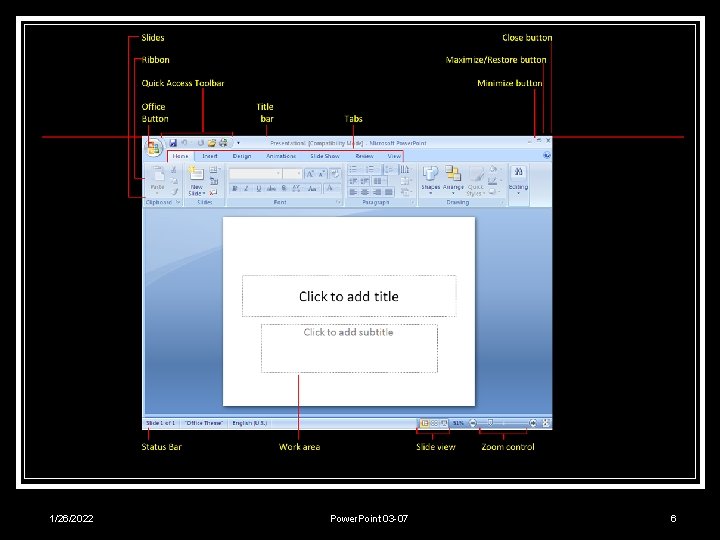Open the Editing group dropdown

pyautogui.click(x=518, y=180)
